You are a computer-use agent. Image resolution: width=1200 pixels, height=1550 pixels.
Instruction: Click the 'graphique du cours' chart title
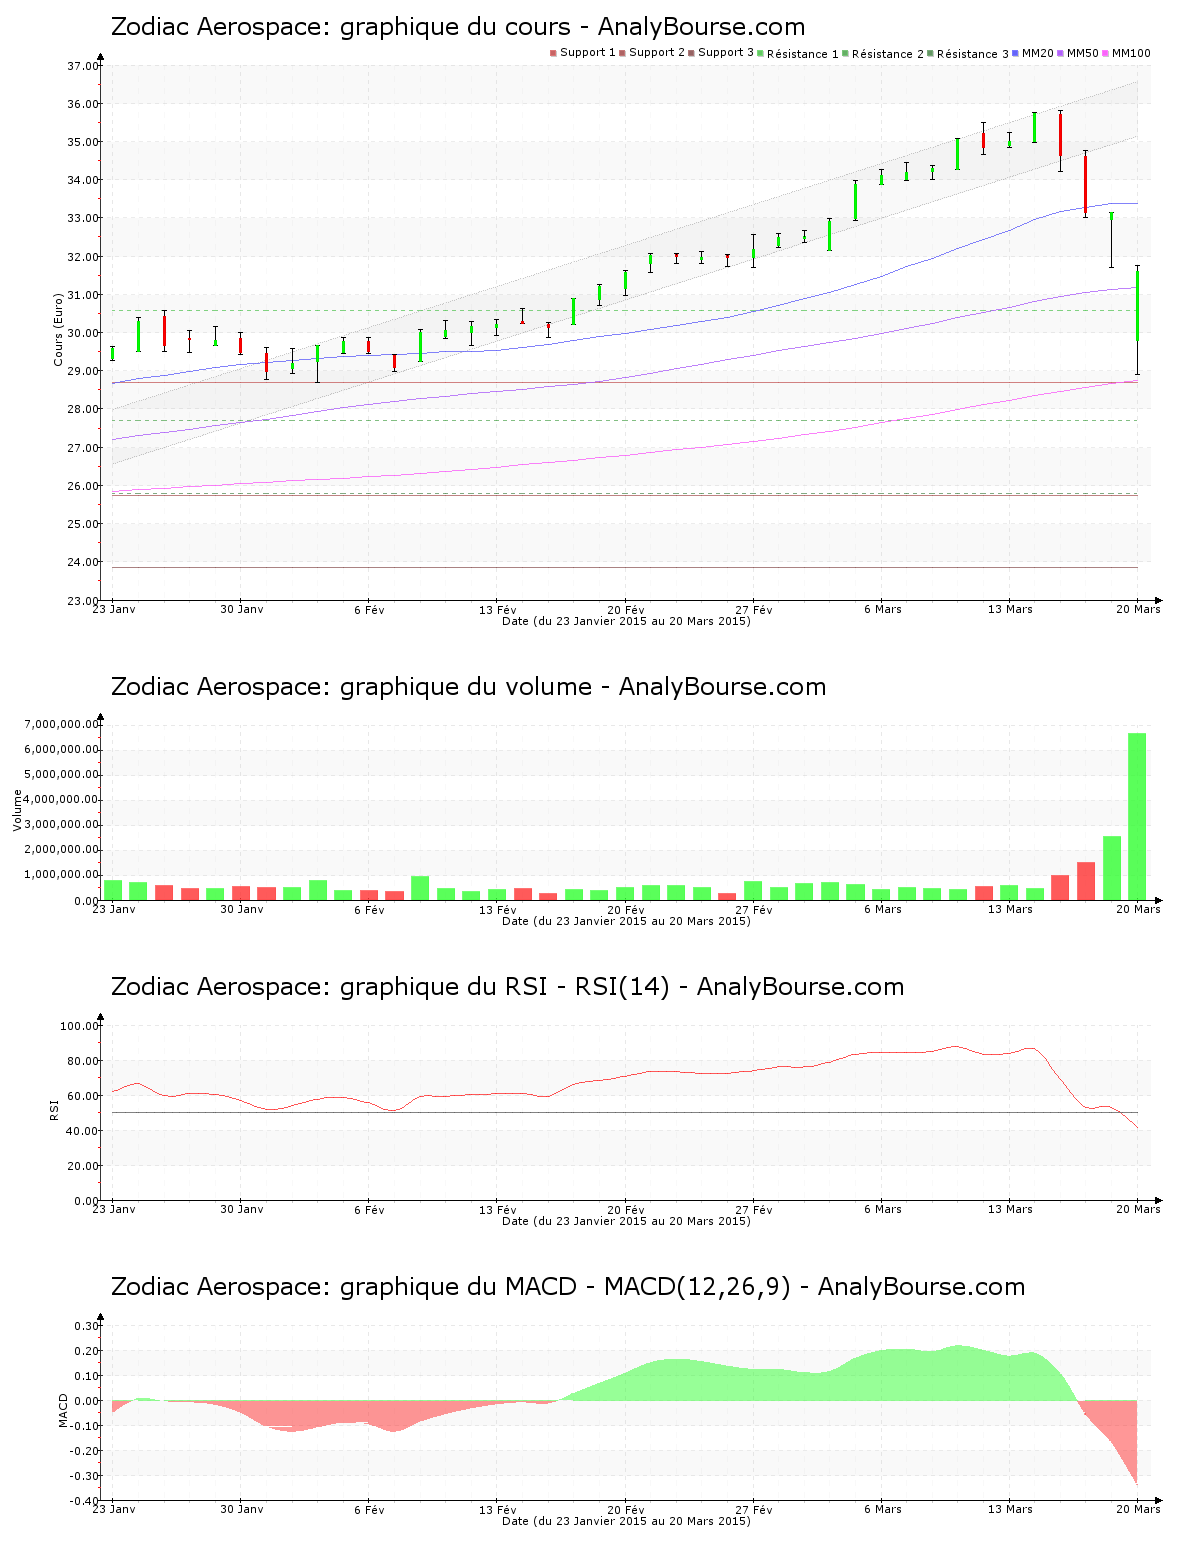pos(458,27)
